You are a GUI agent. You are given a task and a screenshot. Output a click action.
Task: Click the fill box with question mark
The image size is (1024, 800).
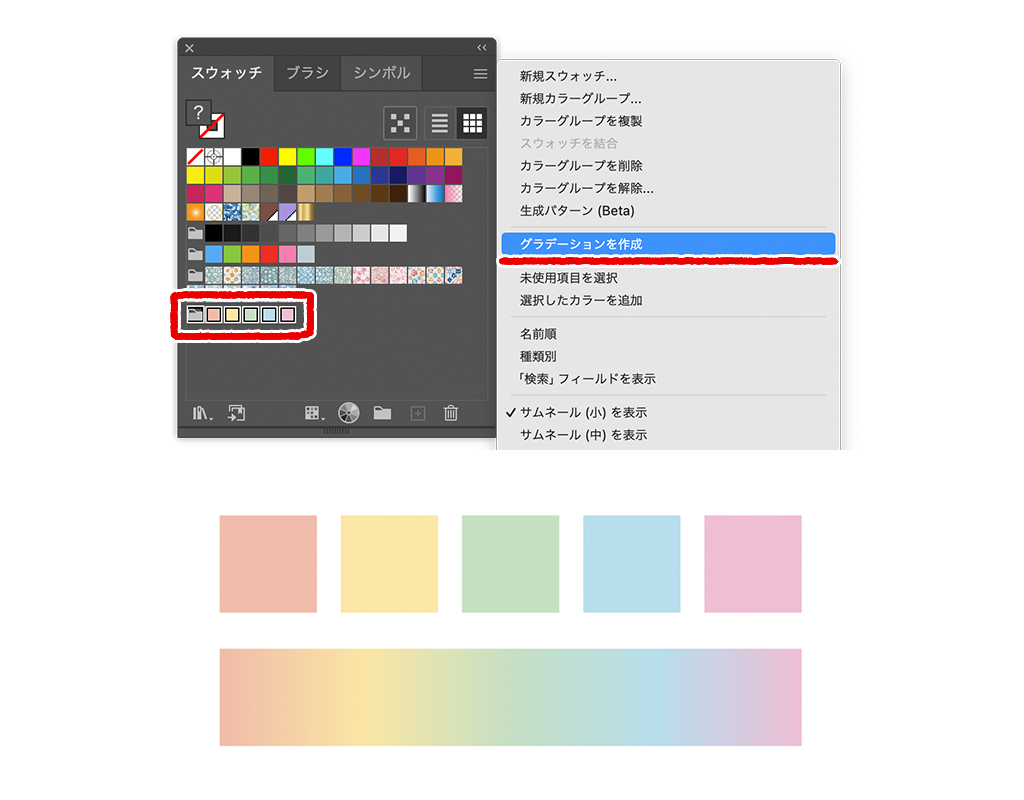pos(198,112)
